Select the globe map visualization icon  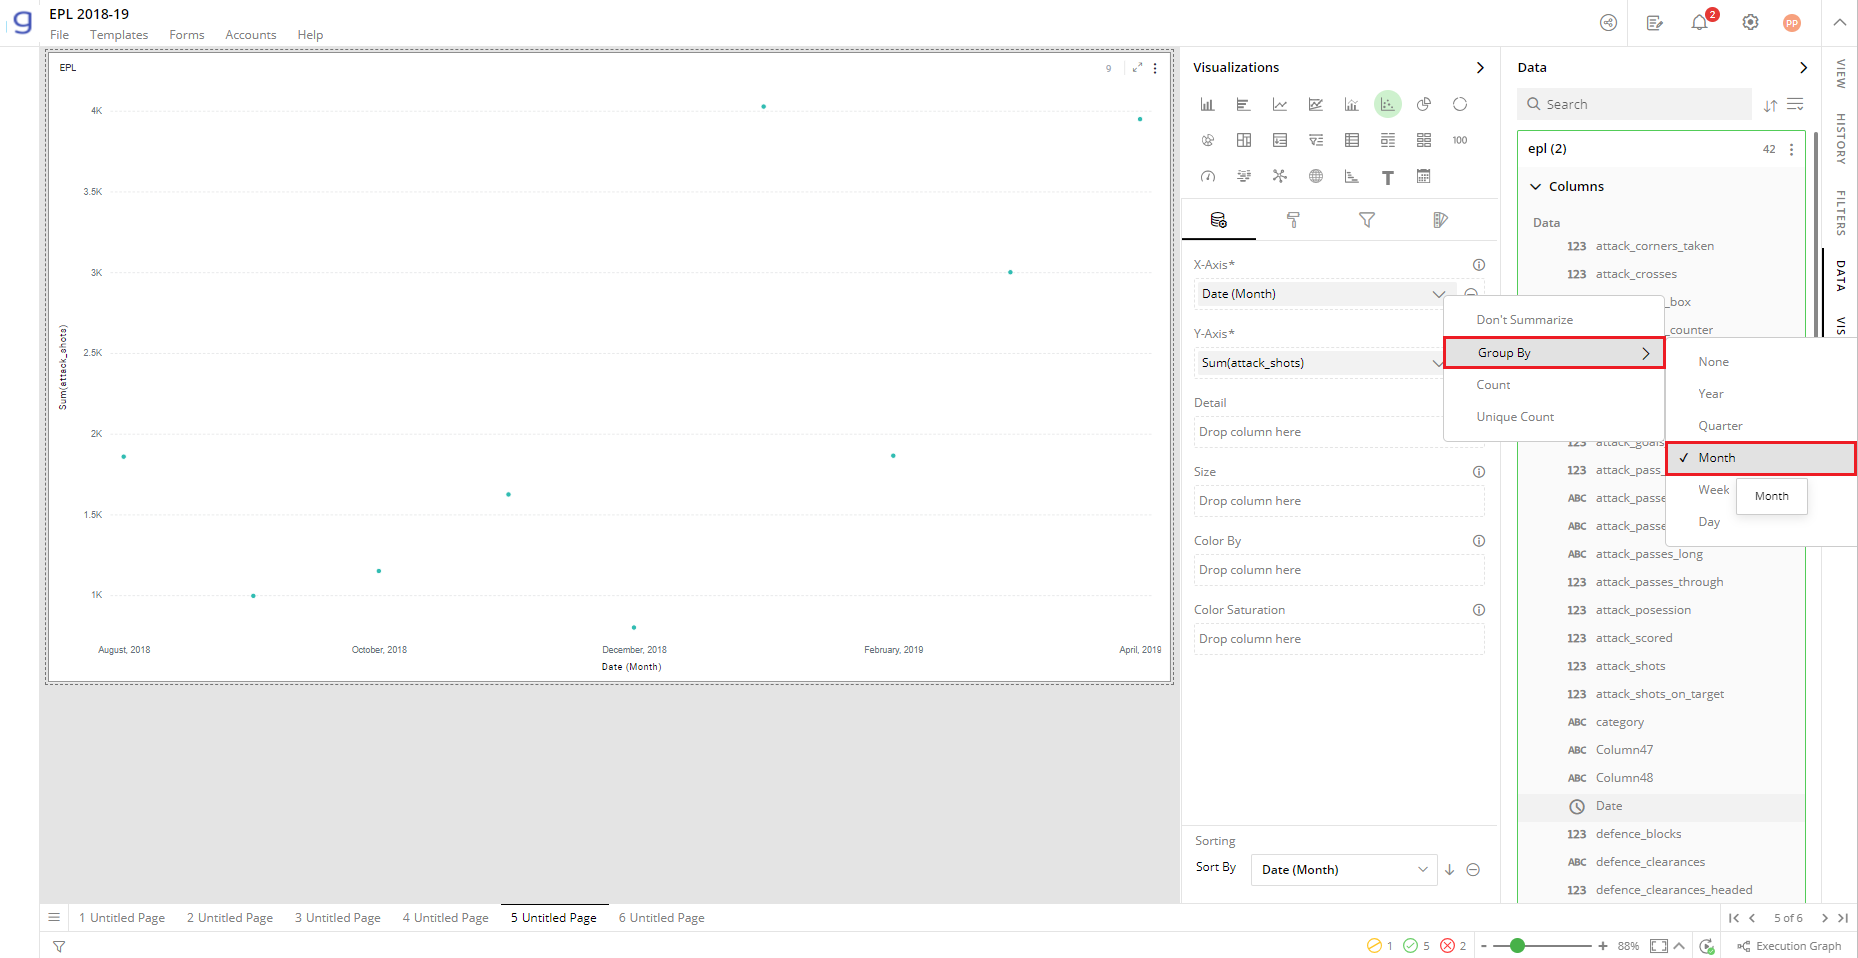(x=1315, y=176)
